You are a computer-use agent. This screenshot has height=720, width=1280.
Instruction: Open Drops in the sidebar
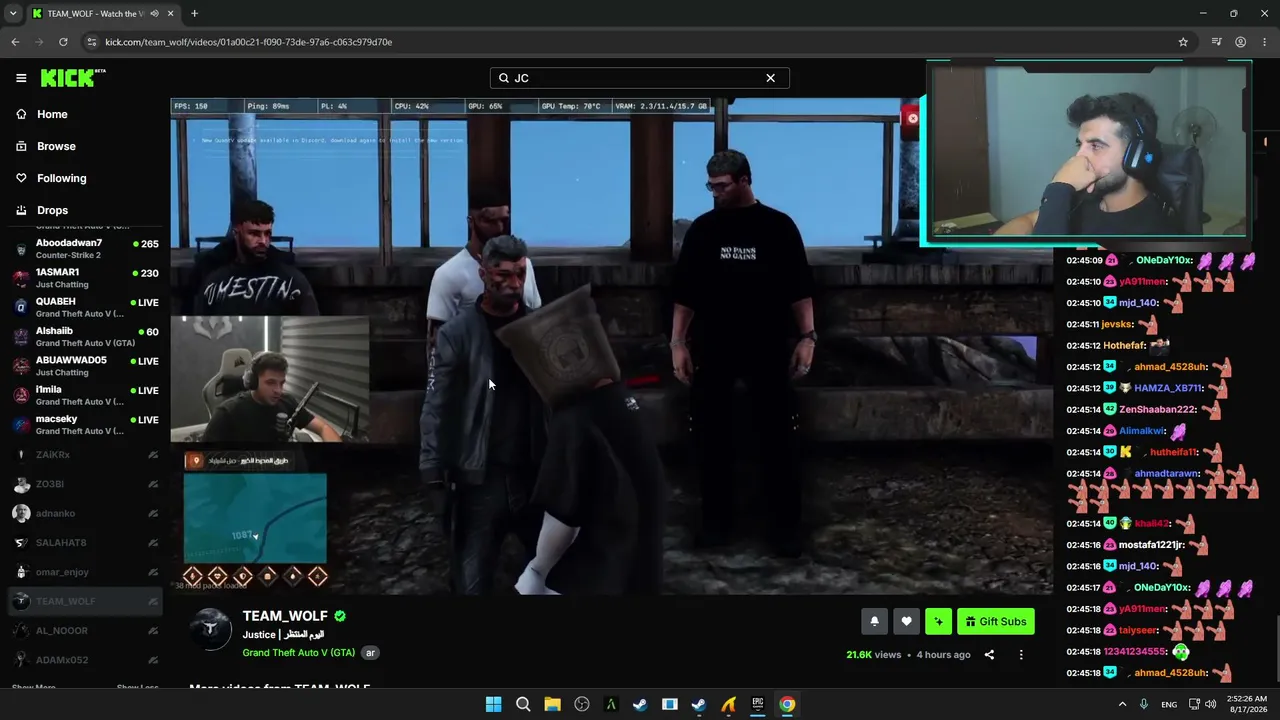point(52,211)
